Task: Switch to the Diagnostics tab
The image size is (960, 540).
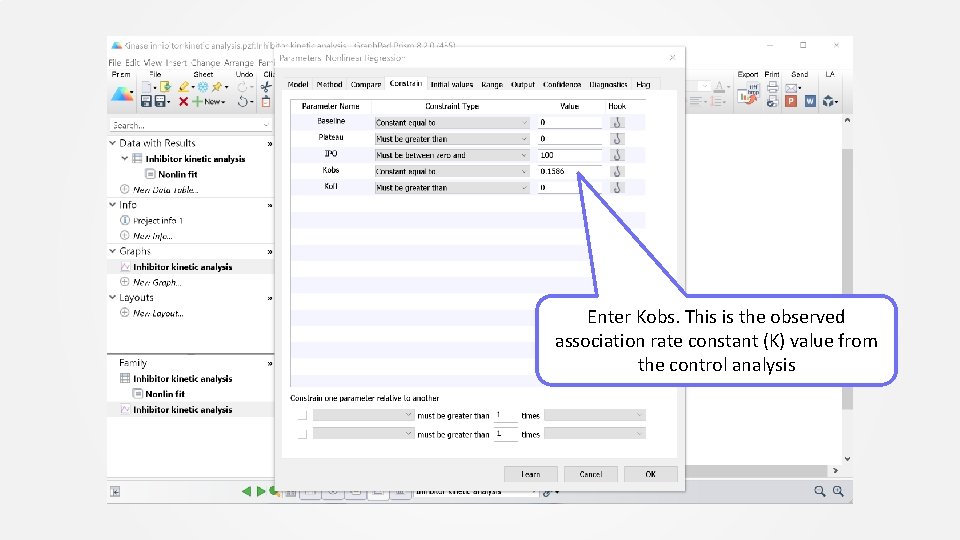Action: [x=608, y=84]
